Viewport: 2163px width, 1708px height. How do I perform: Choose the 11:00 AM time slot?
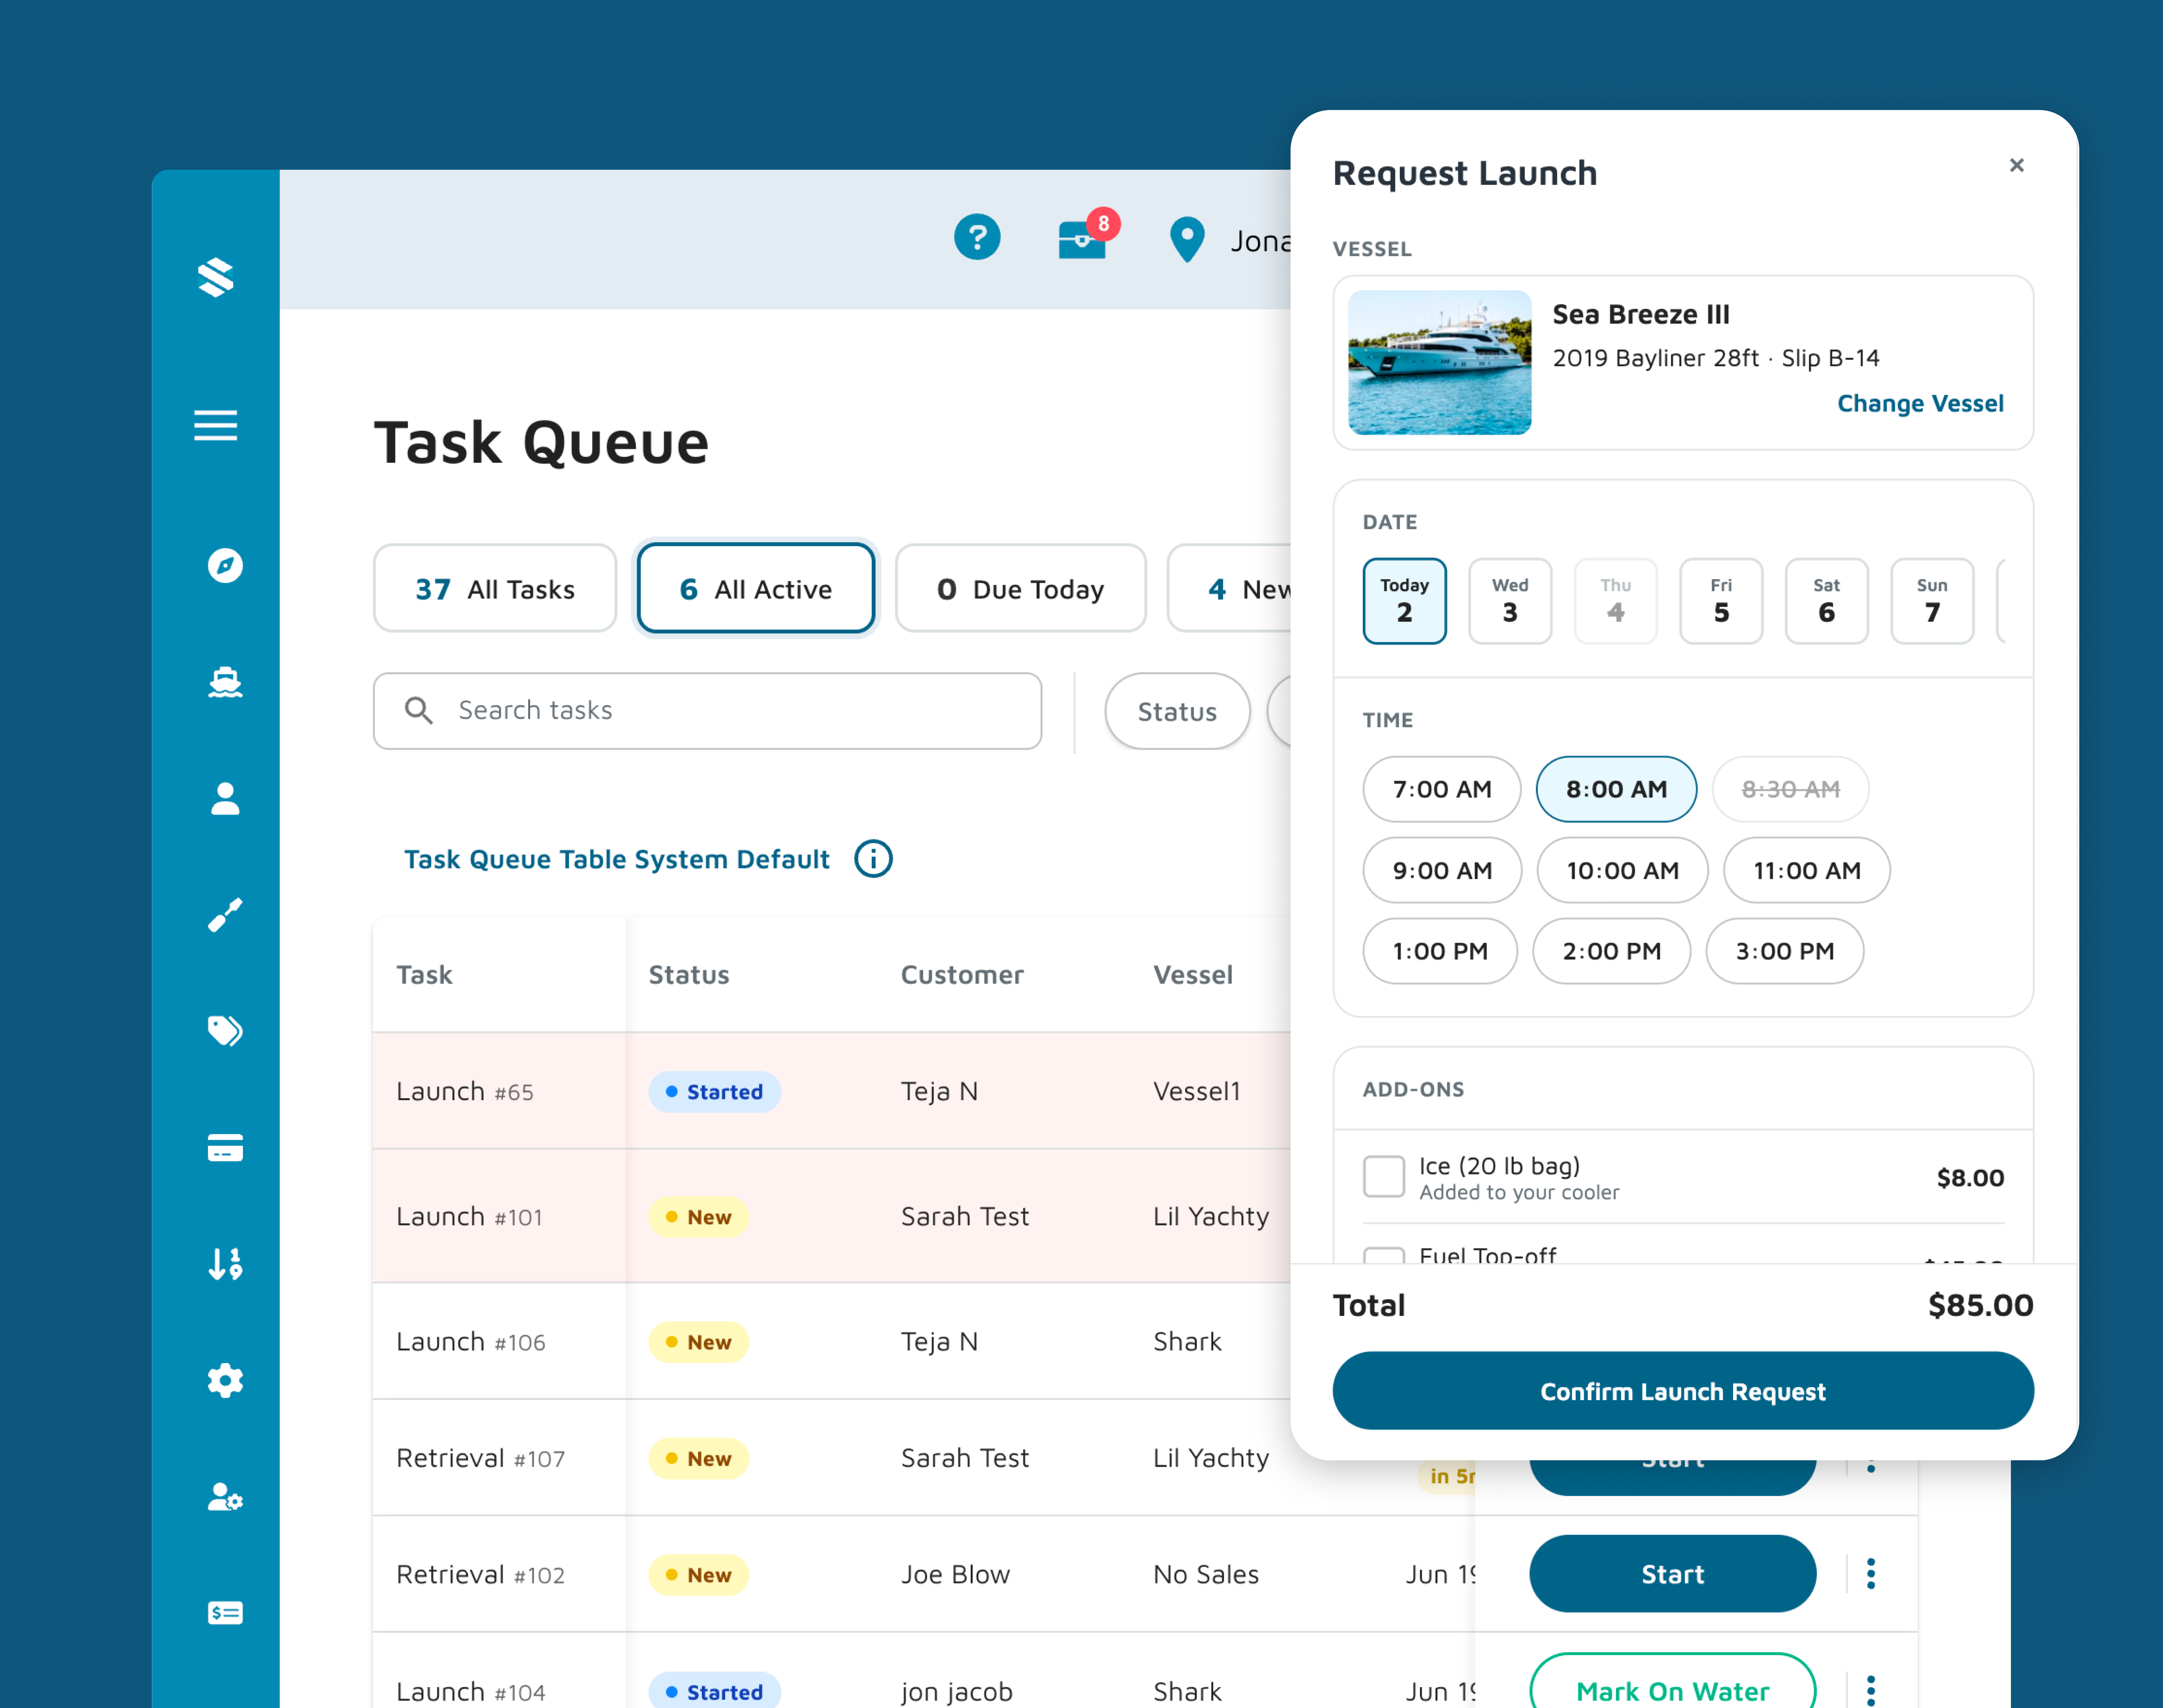[x=1807, y=870]
